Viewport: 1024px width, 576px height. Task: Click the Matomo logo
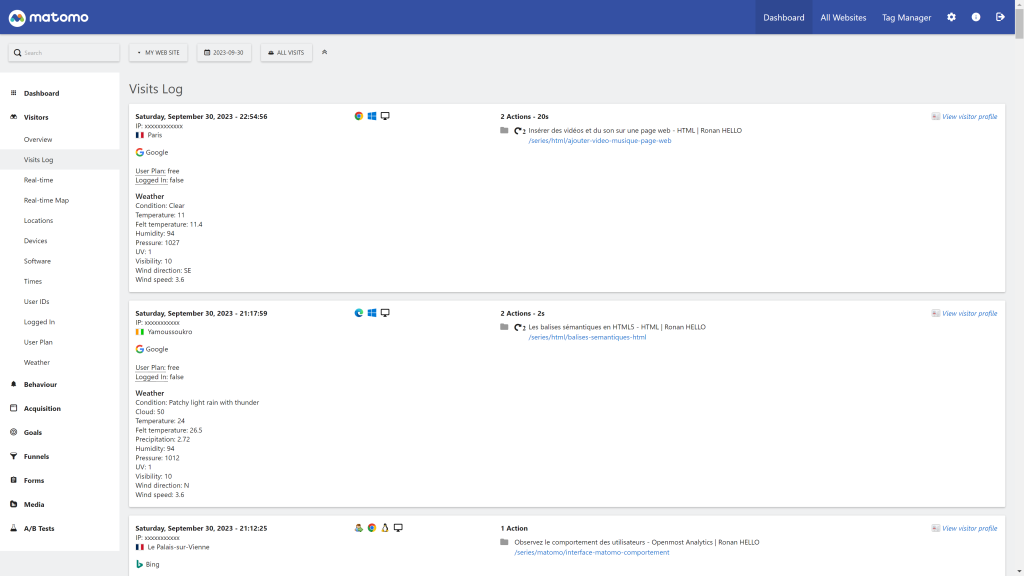(50, 18)
